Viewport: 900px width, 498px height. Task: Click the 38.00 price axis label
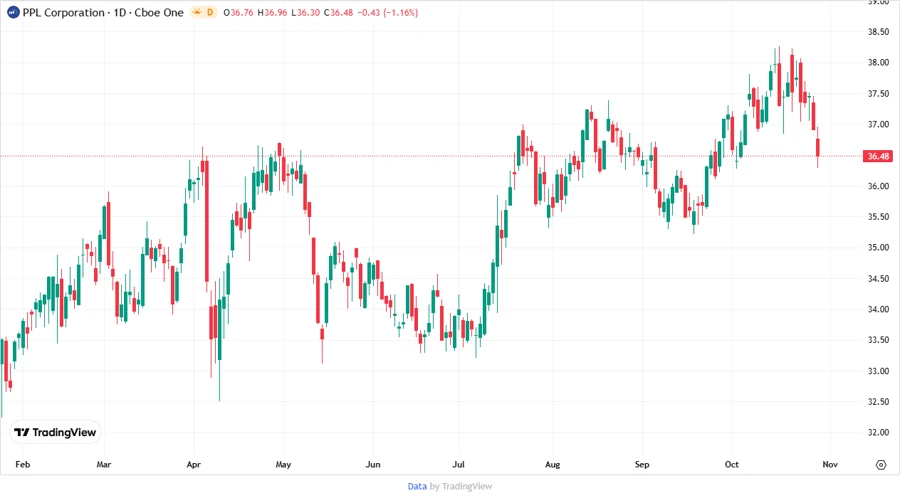pos(878,63)
